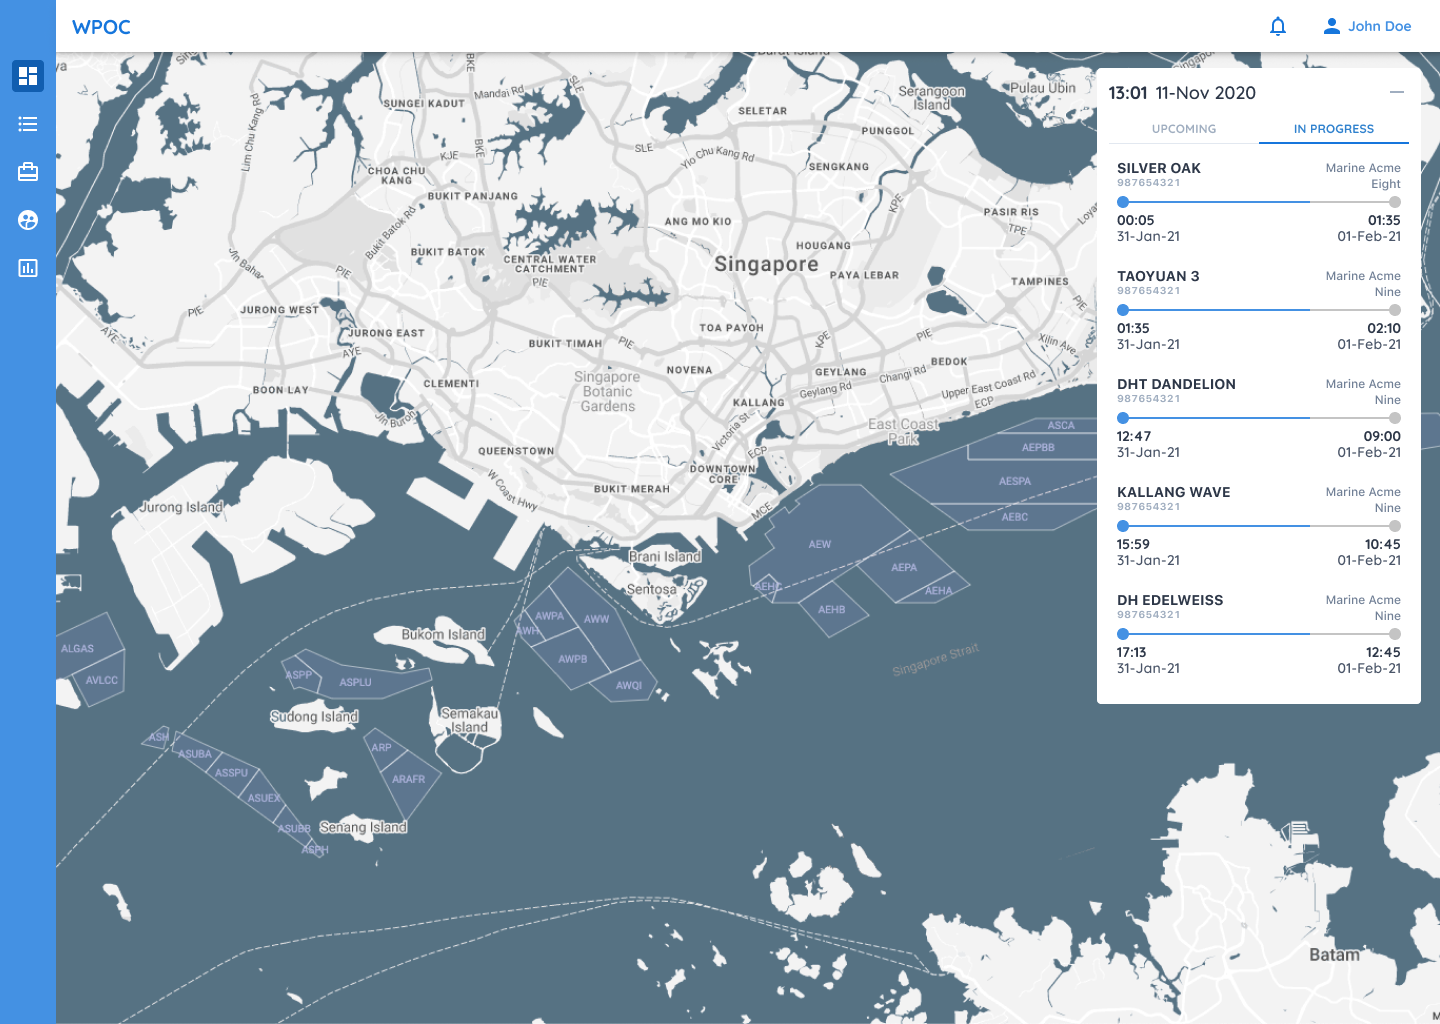Select the TAOYUAN 3 vessel entry
Screen dimensions: 1440x1024
coord(1158,276)
